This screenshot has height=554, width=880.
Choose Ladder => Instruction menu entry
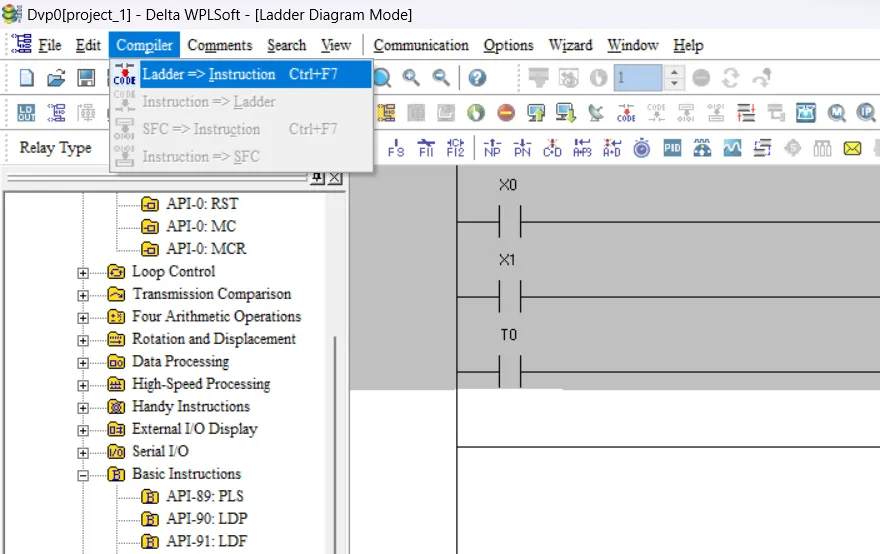241,74
